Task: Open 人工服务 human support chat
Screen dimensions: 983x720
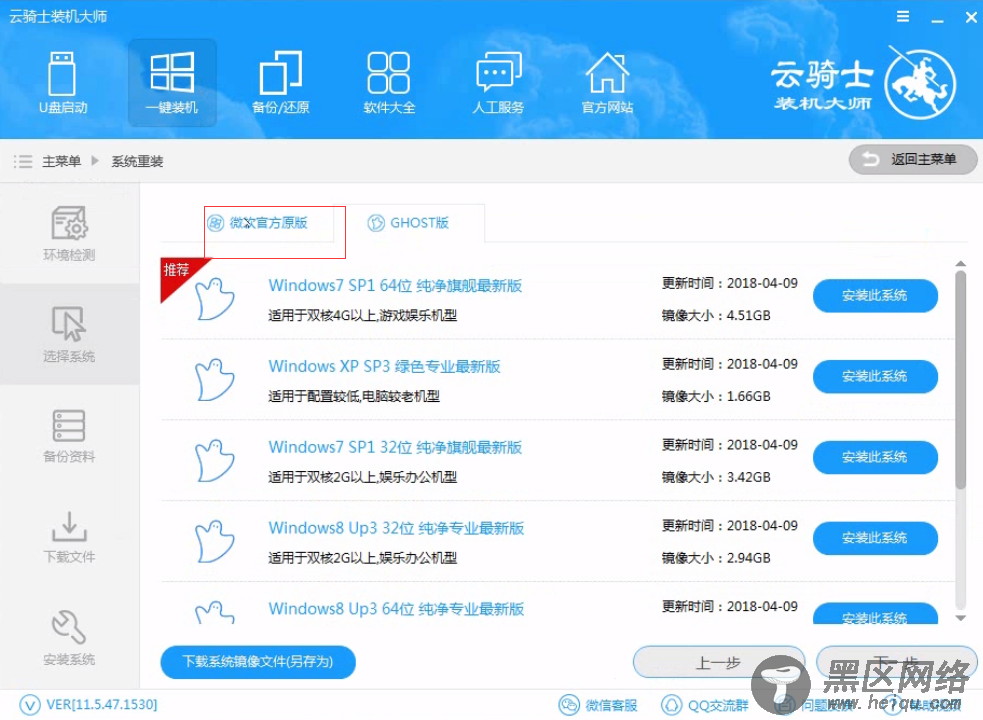Action: (498, 83)
